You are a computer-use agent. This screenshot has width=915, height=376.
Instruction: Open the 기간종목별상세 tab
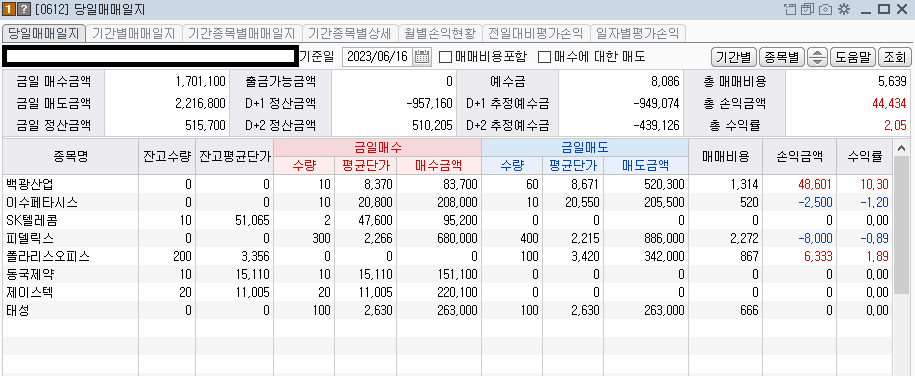coord(350,33)
